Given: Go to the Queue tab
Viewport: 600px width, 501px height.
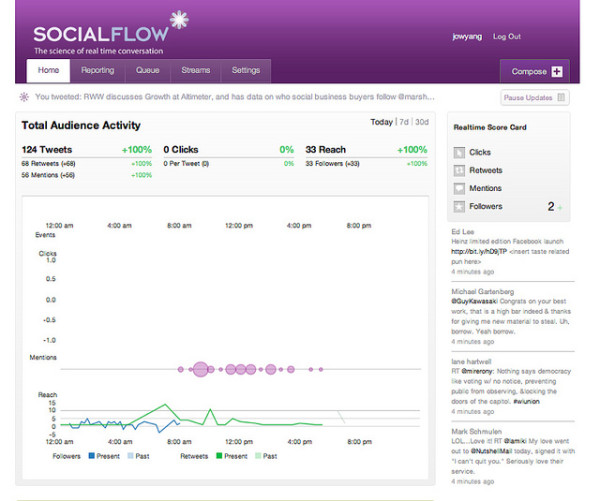Looking at the screenshot, I should click(x=147, y=71).
